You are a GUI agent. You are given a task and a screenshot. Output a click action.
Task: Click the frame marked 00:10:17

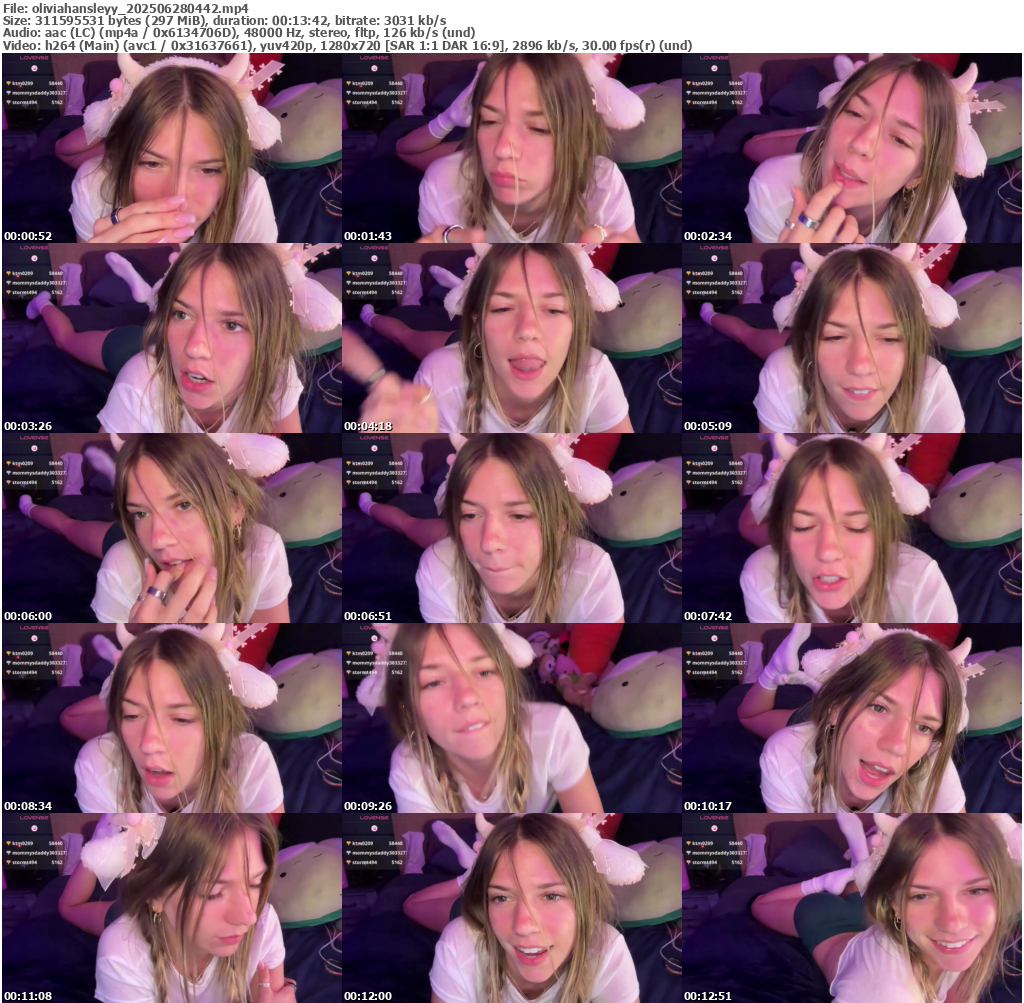tap(851, 718)
